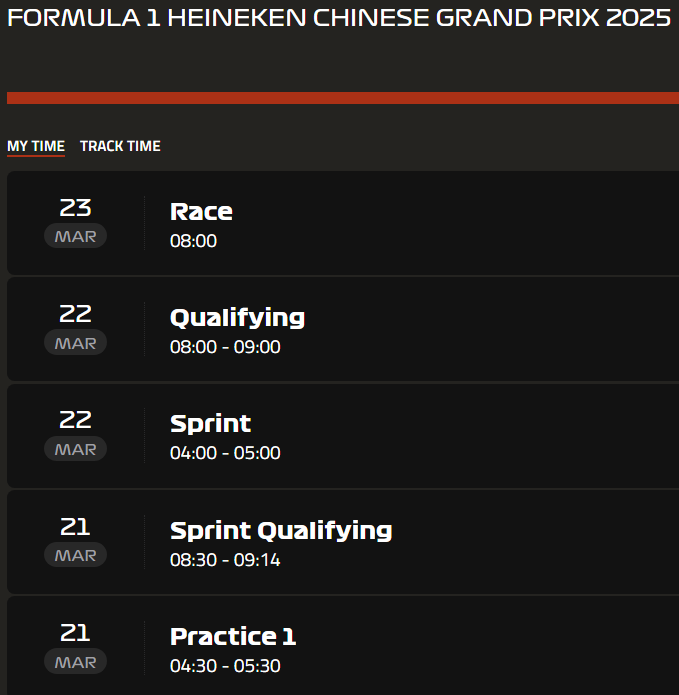
Task: Click the Formula 1 Heineken Chinese Grand Prix title
Action: (x=339, y=18)
